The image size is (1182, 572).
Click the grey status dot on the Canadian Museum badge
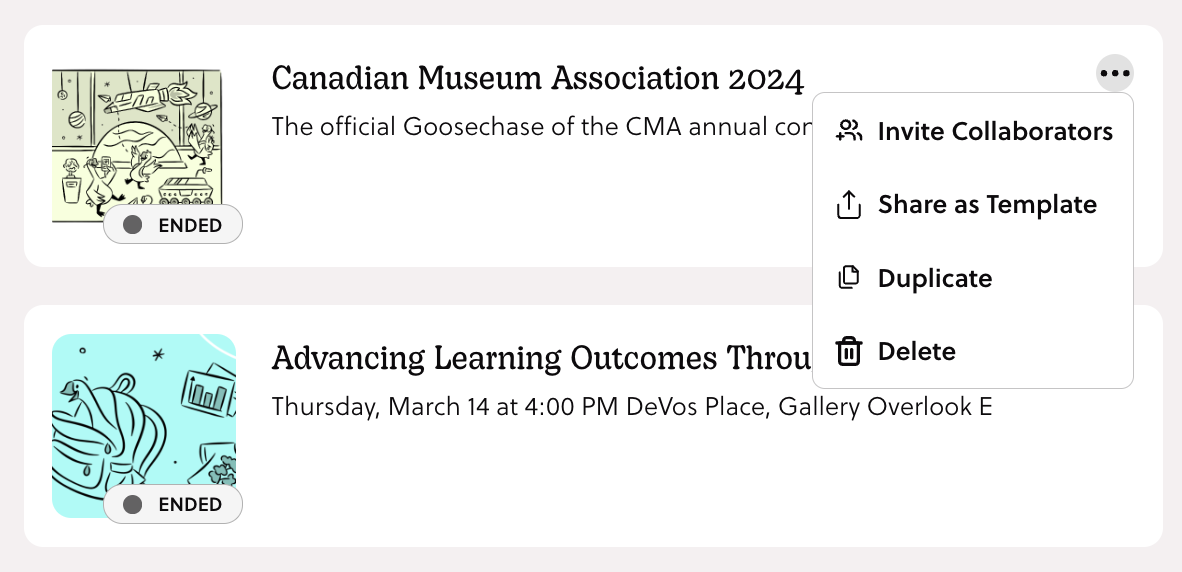click(132, 225)
